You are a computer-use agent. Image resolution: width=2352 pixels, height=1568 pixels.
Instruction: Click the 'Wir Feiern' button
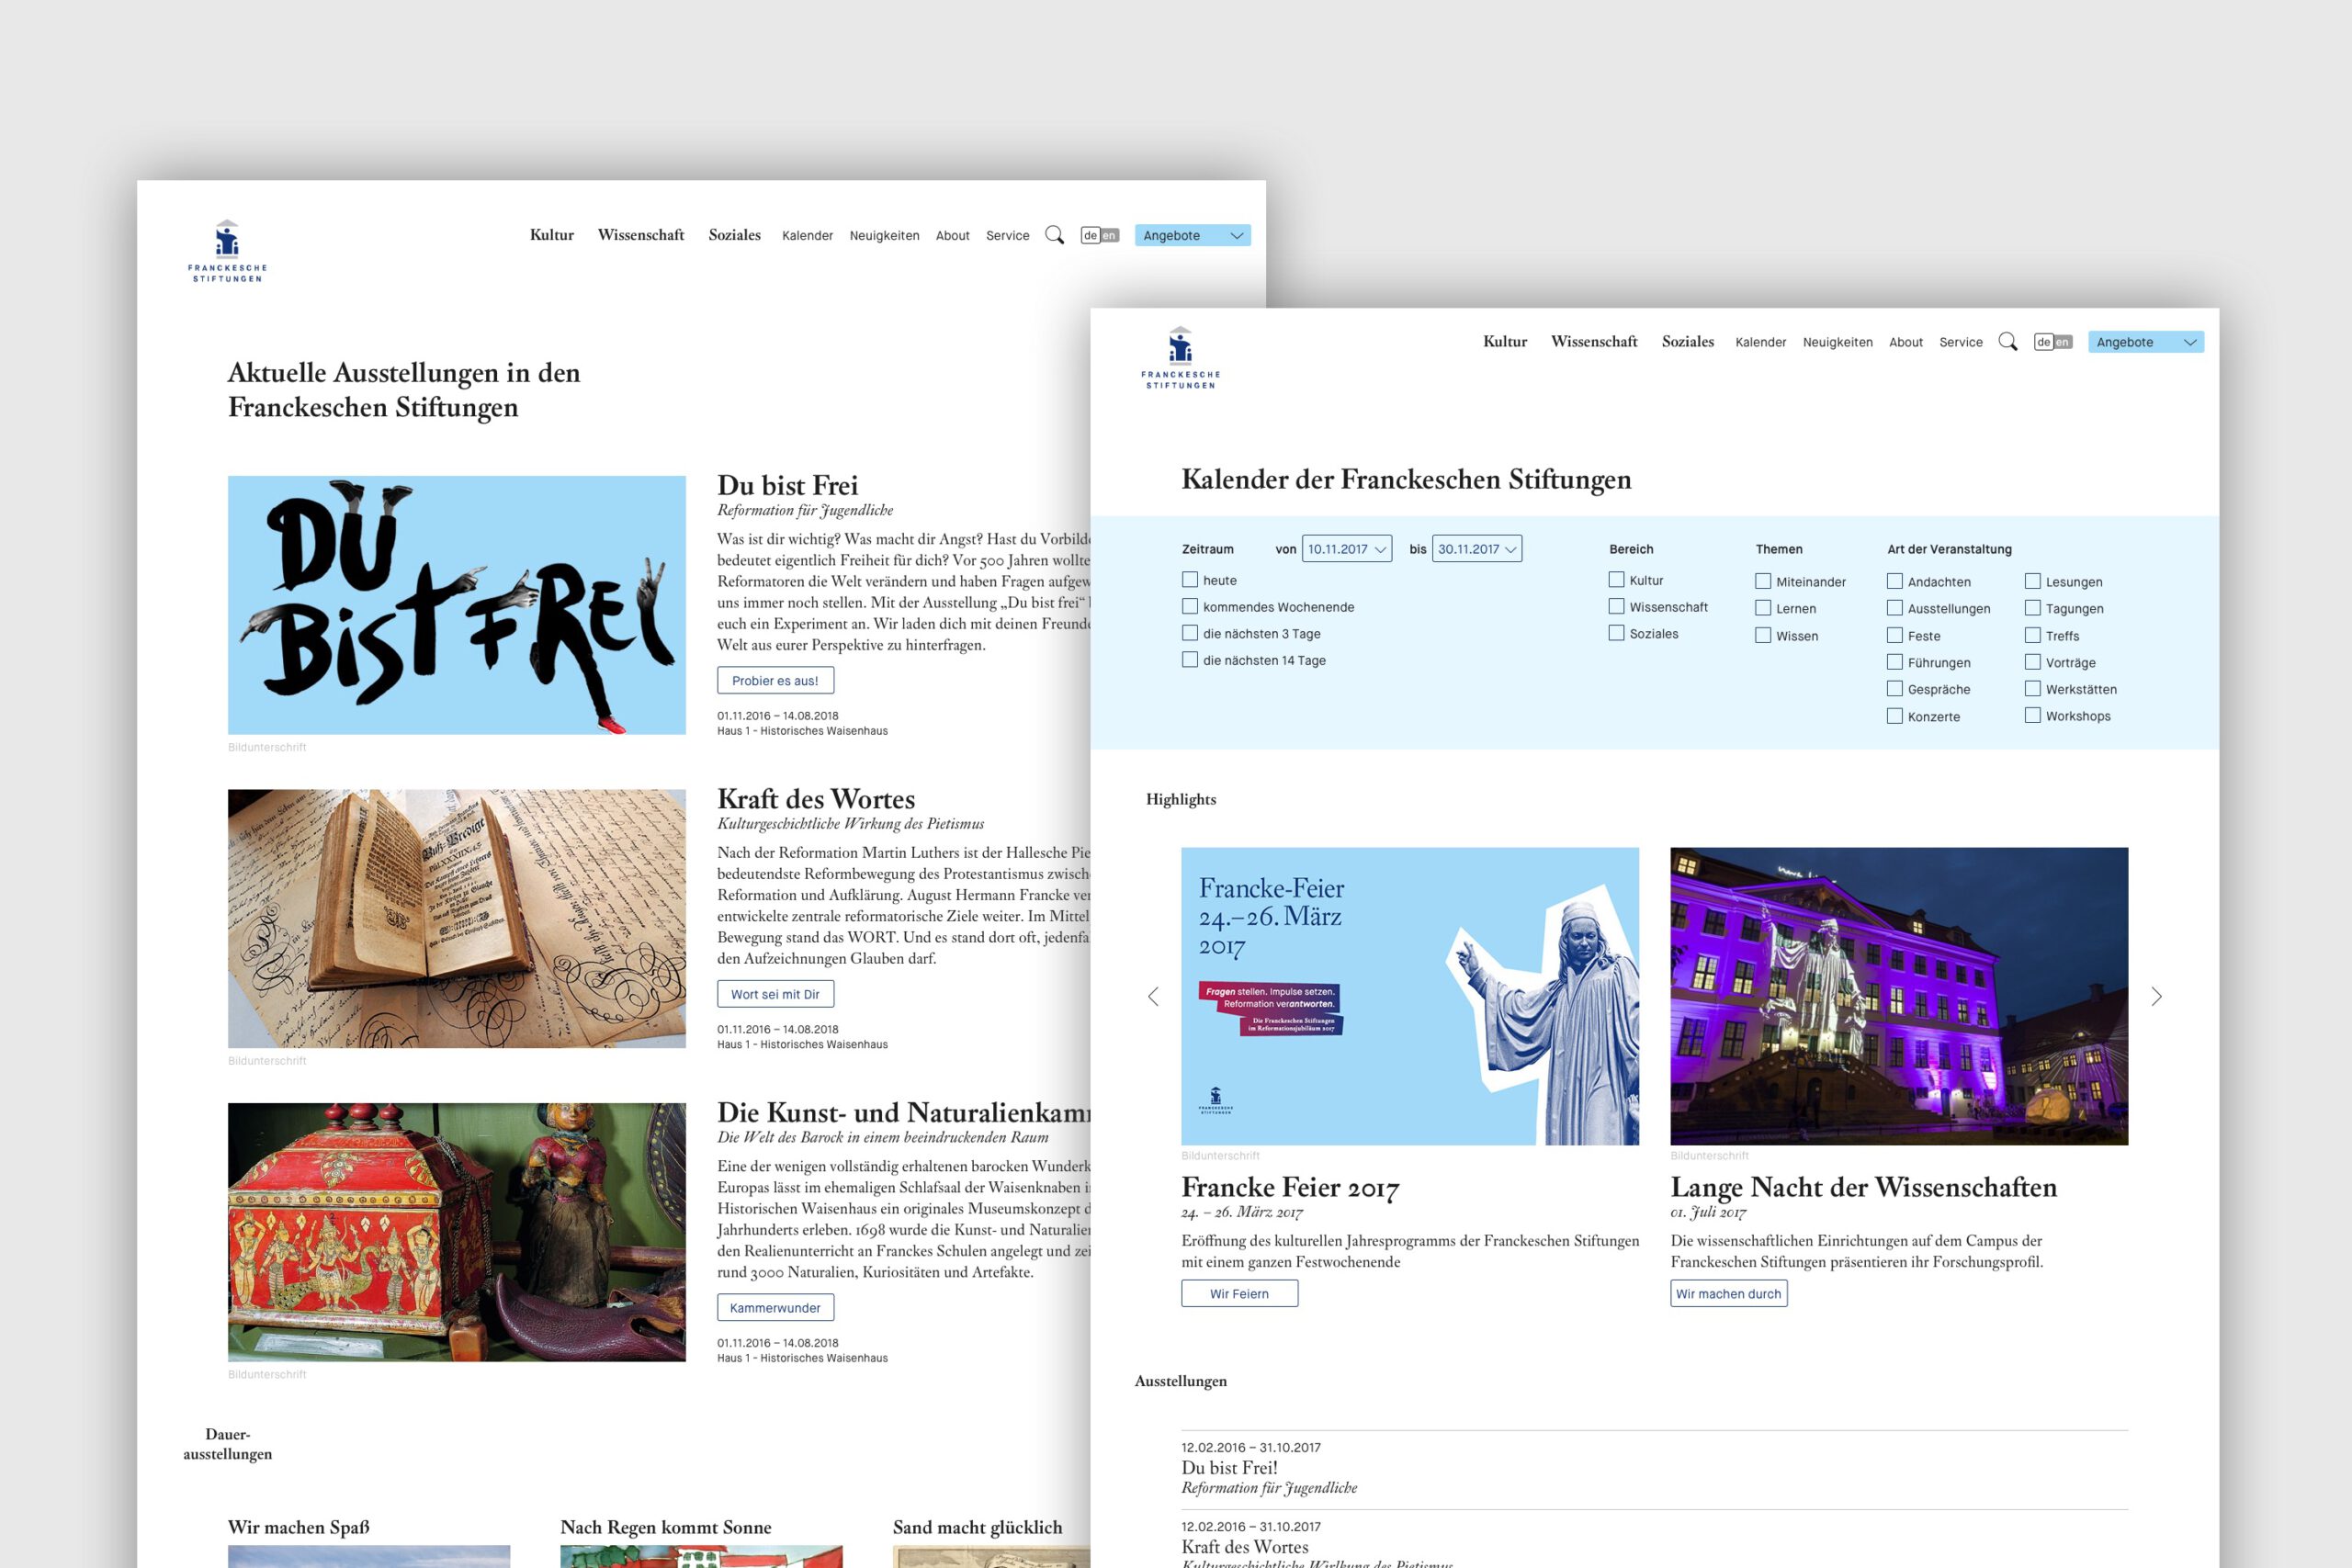[x=1239, y=1293]
